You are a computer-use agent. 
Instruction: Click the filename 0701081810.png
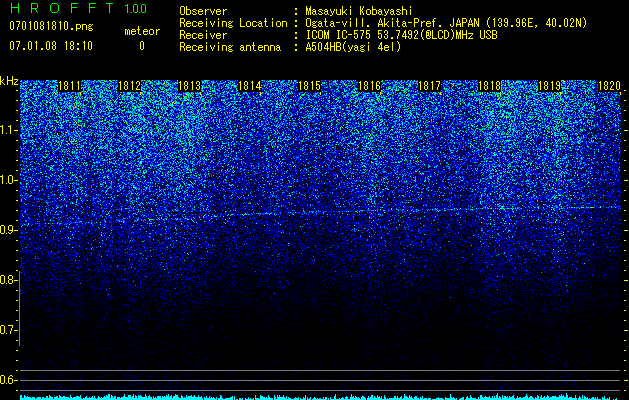click(51, 26)
